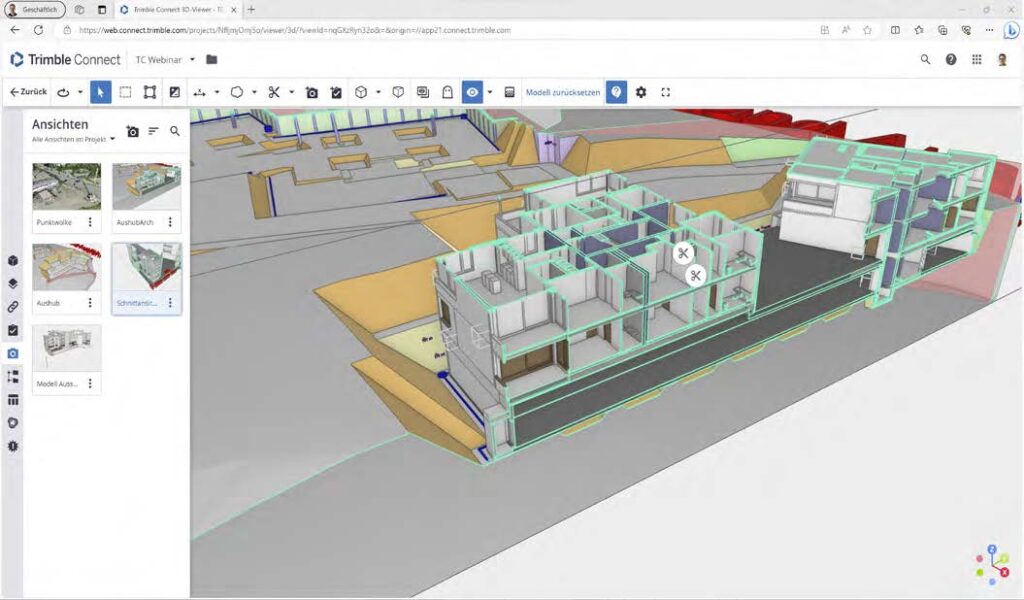Open options menu for Punktwolke view
The width and height of the screenshot is (1024, 600).
(x=90, y=222)
